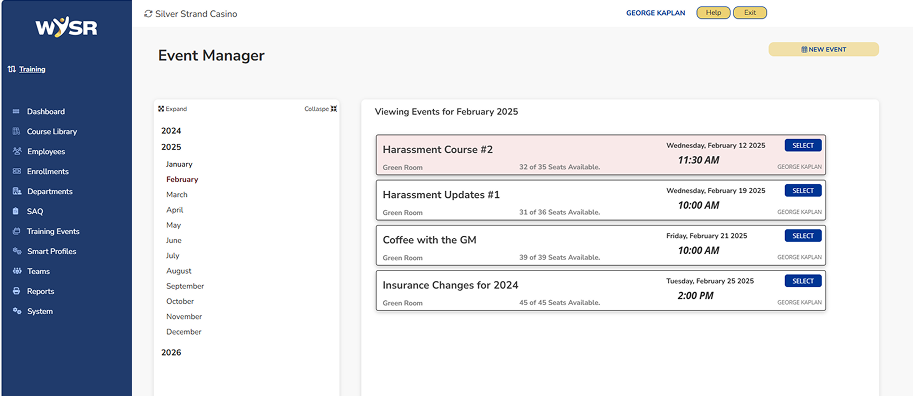Viewport: 913px width, 396px height.
Task: Collapse all years with Collapse label
Action: (317, 109)
